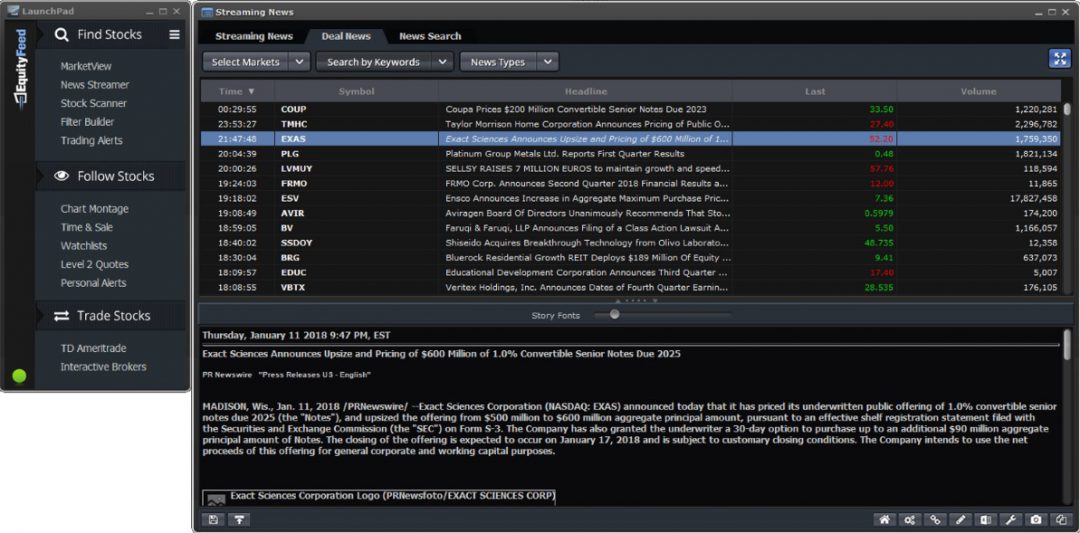Click the wrench tools icon
The image size is (1080, 533).
(x=1010, y=520)
